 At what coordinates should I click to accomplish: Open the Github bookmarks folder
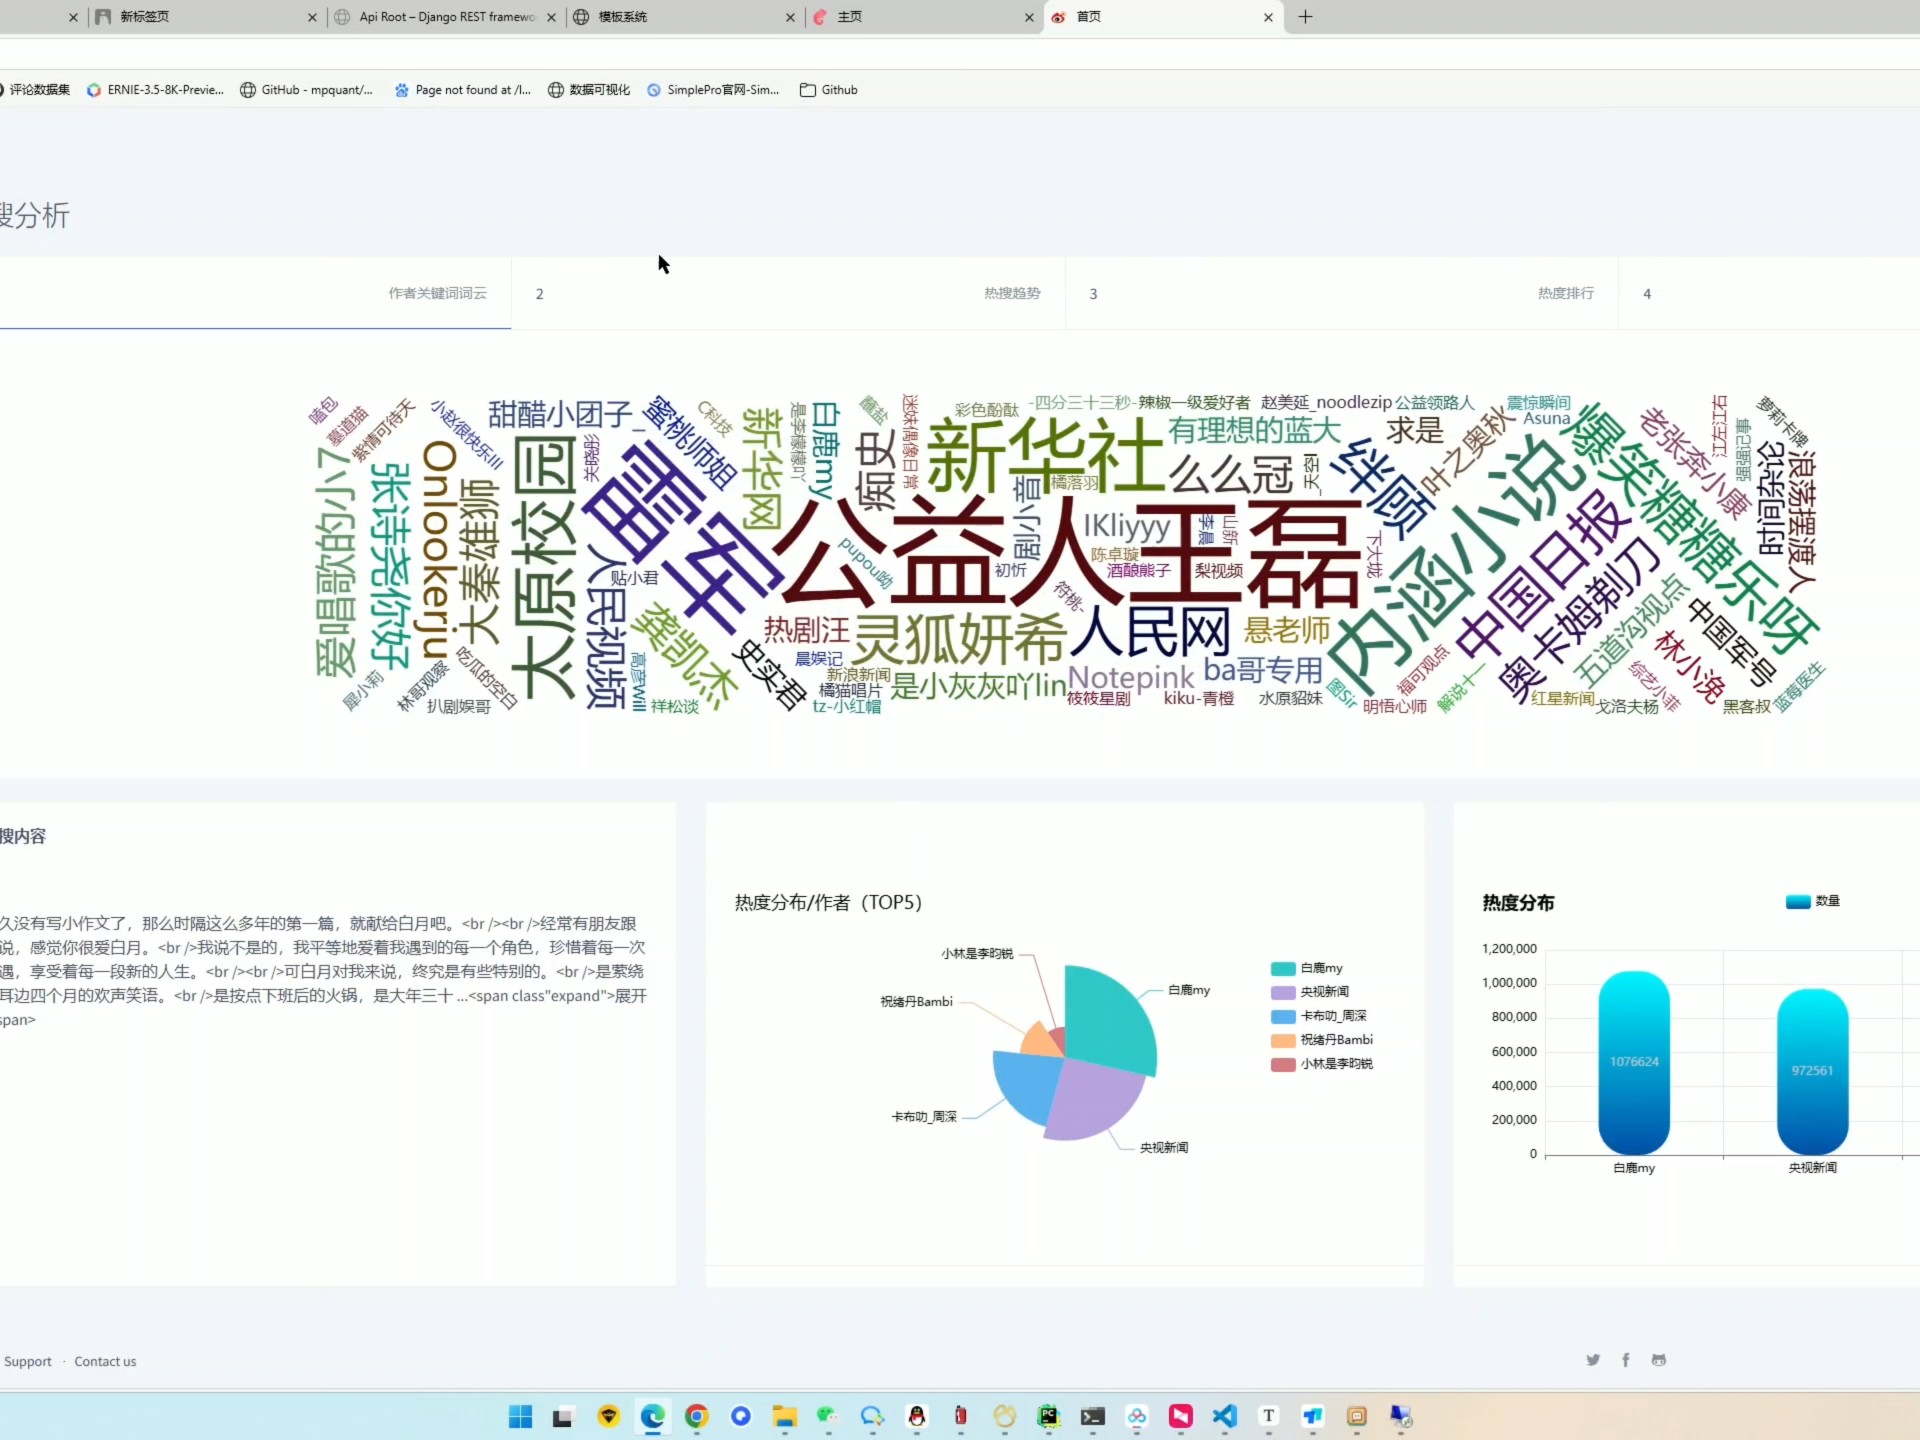[x=829, y=90]
